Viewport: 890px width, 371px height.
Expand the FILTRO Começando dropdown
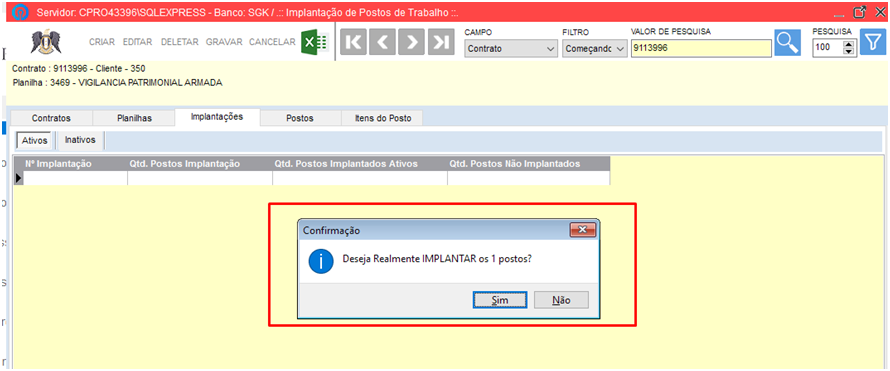[595, 49]
